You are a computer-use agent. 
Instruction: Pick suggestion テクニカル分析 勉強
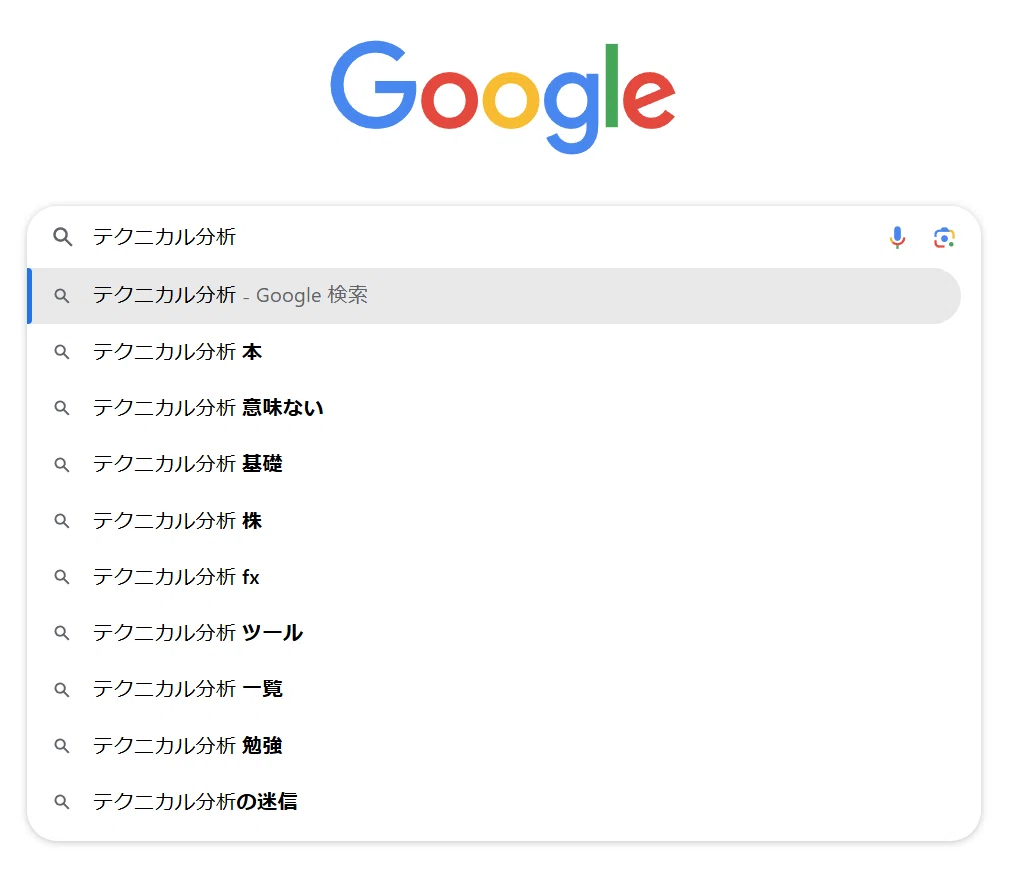tap(495, 745)
